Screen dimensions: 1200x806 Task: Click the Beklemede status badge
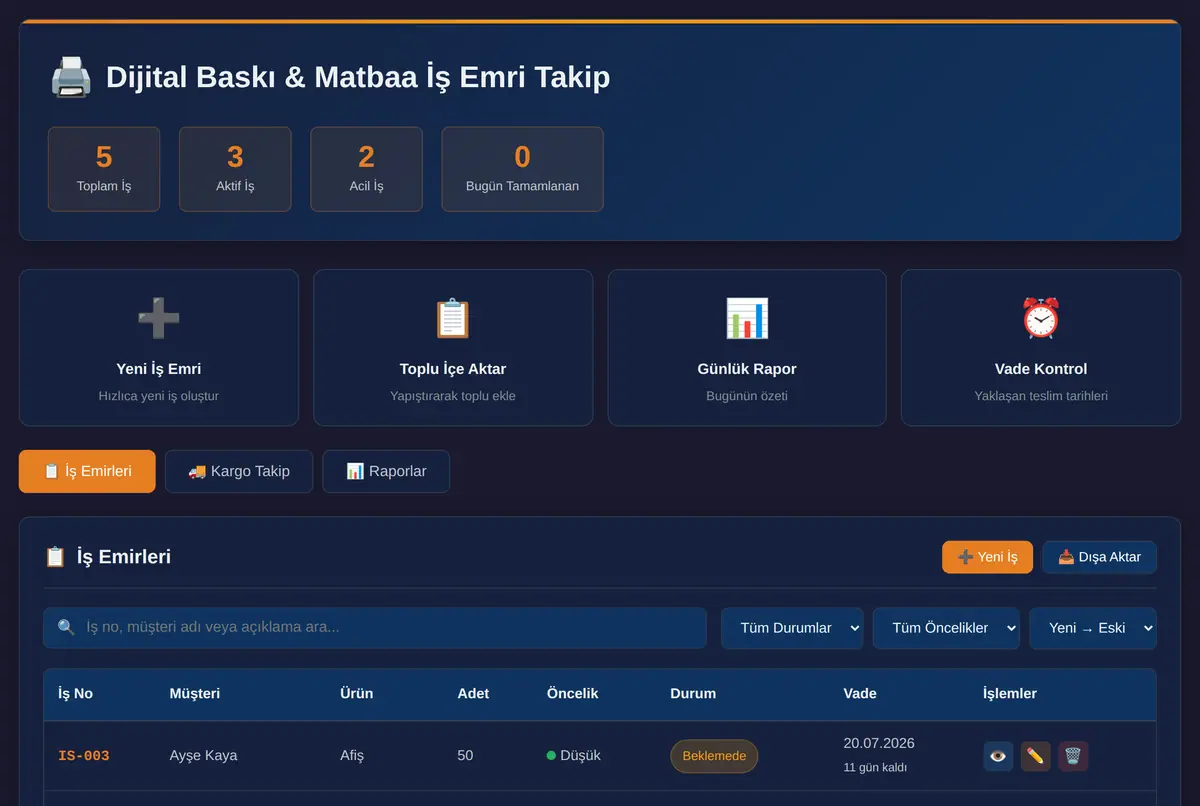tap(714, 756)
